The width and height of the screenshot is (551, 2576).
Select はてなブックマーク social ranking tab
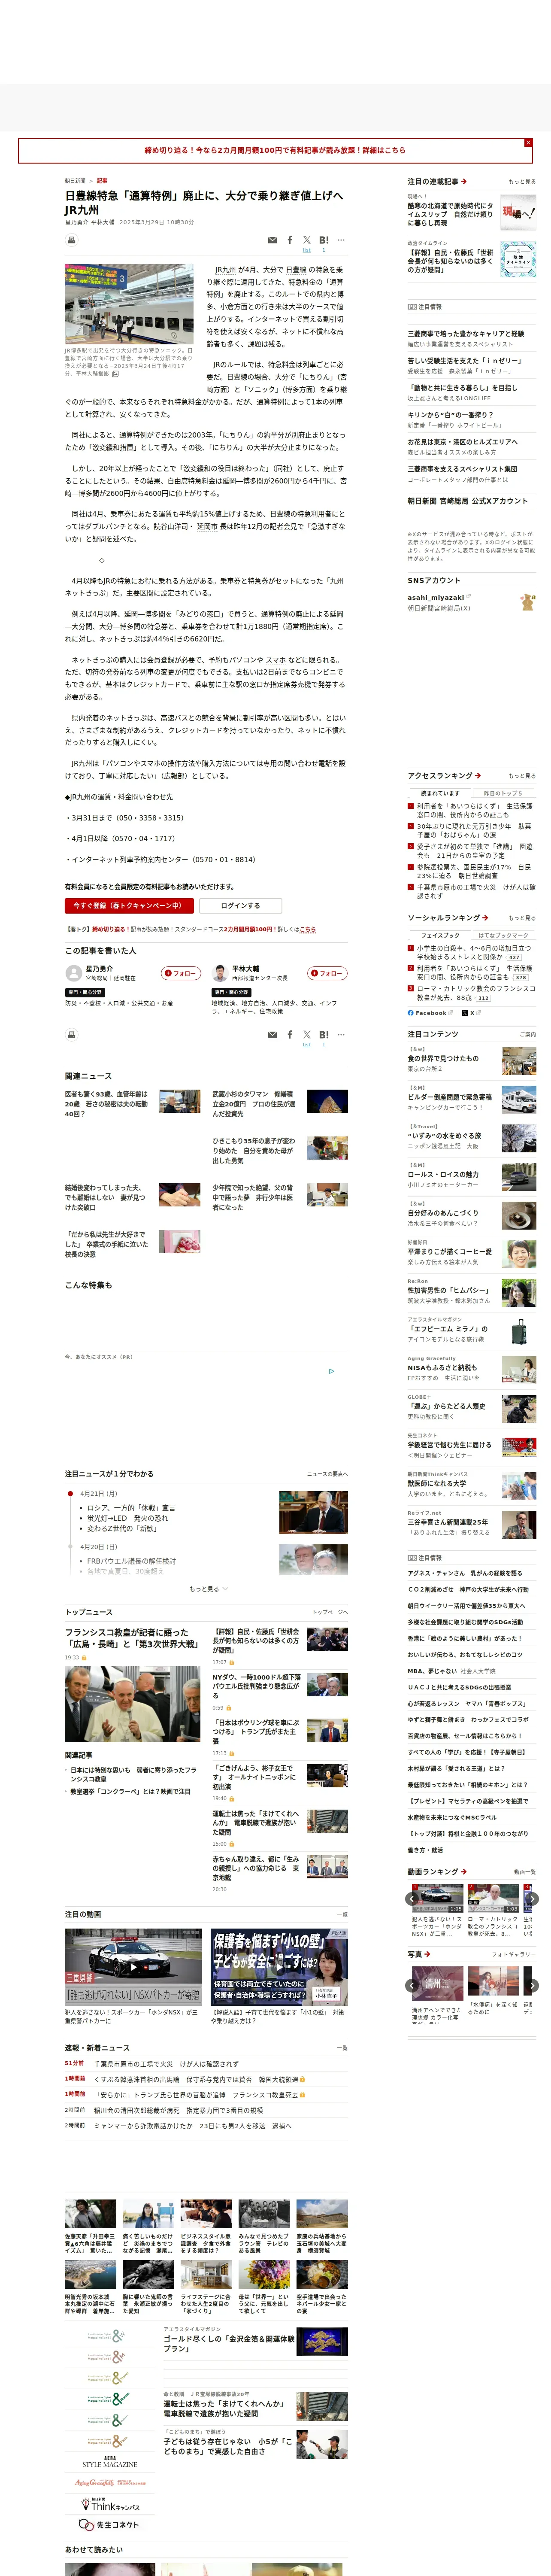503,935
